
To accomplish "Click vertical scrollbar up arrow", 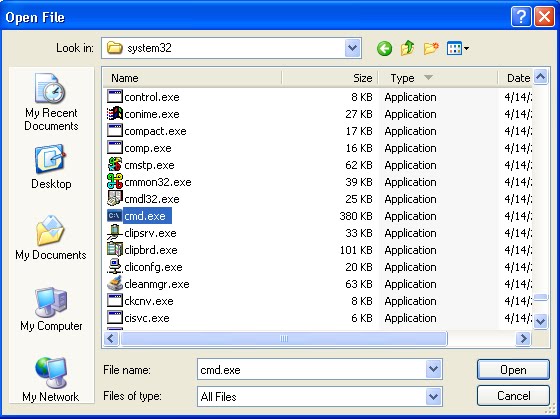I will click(x=540, y=76).
